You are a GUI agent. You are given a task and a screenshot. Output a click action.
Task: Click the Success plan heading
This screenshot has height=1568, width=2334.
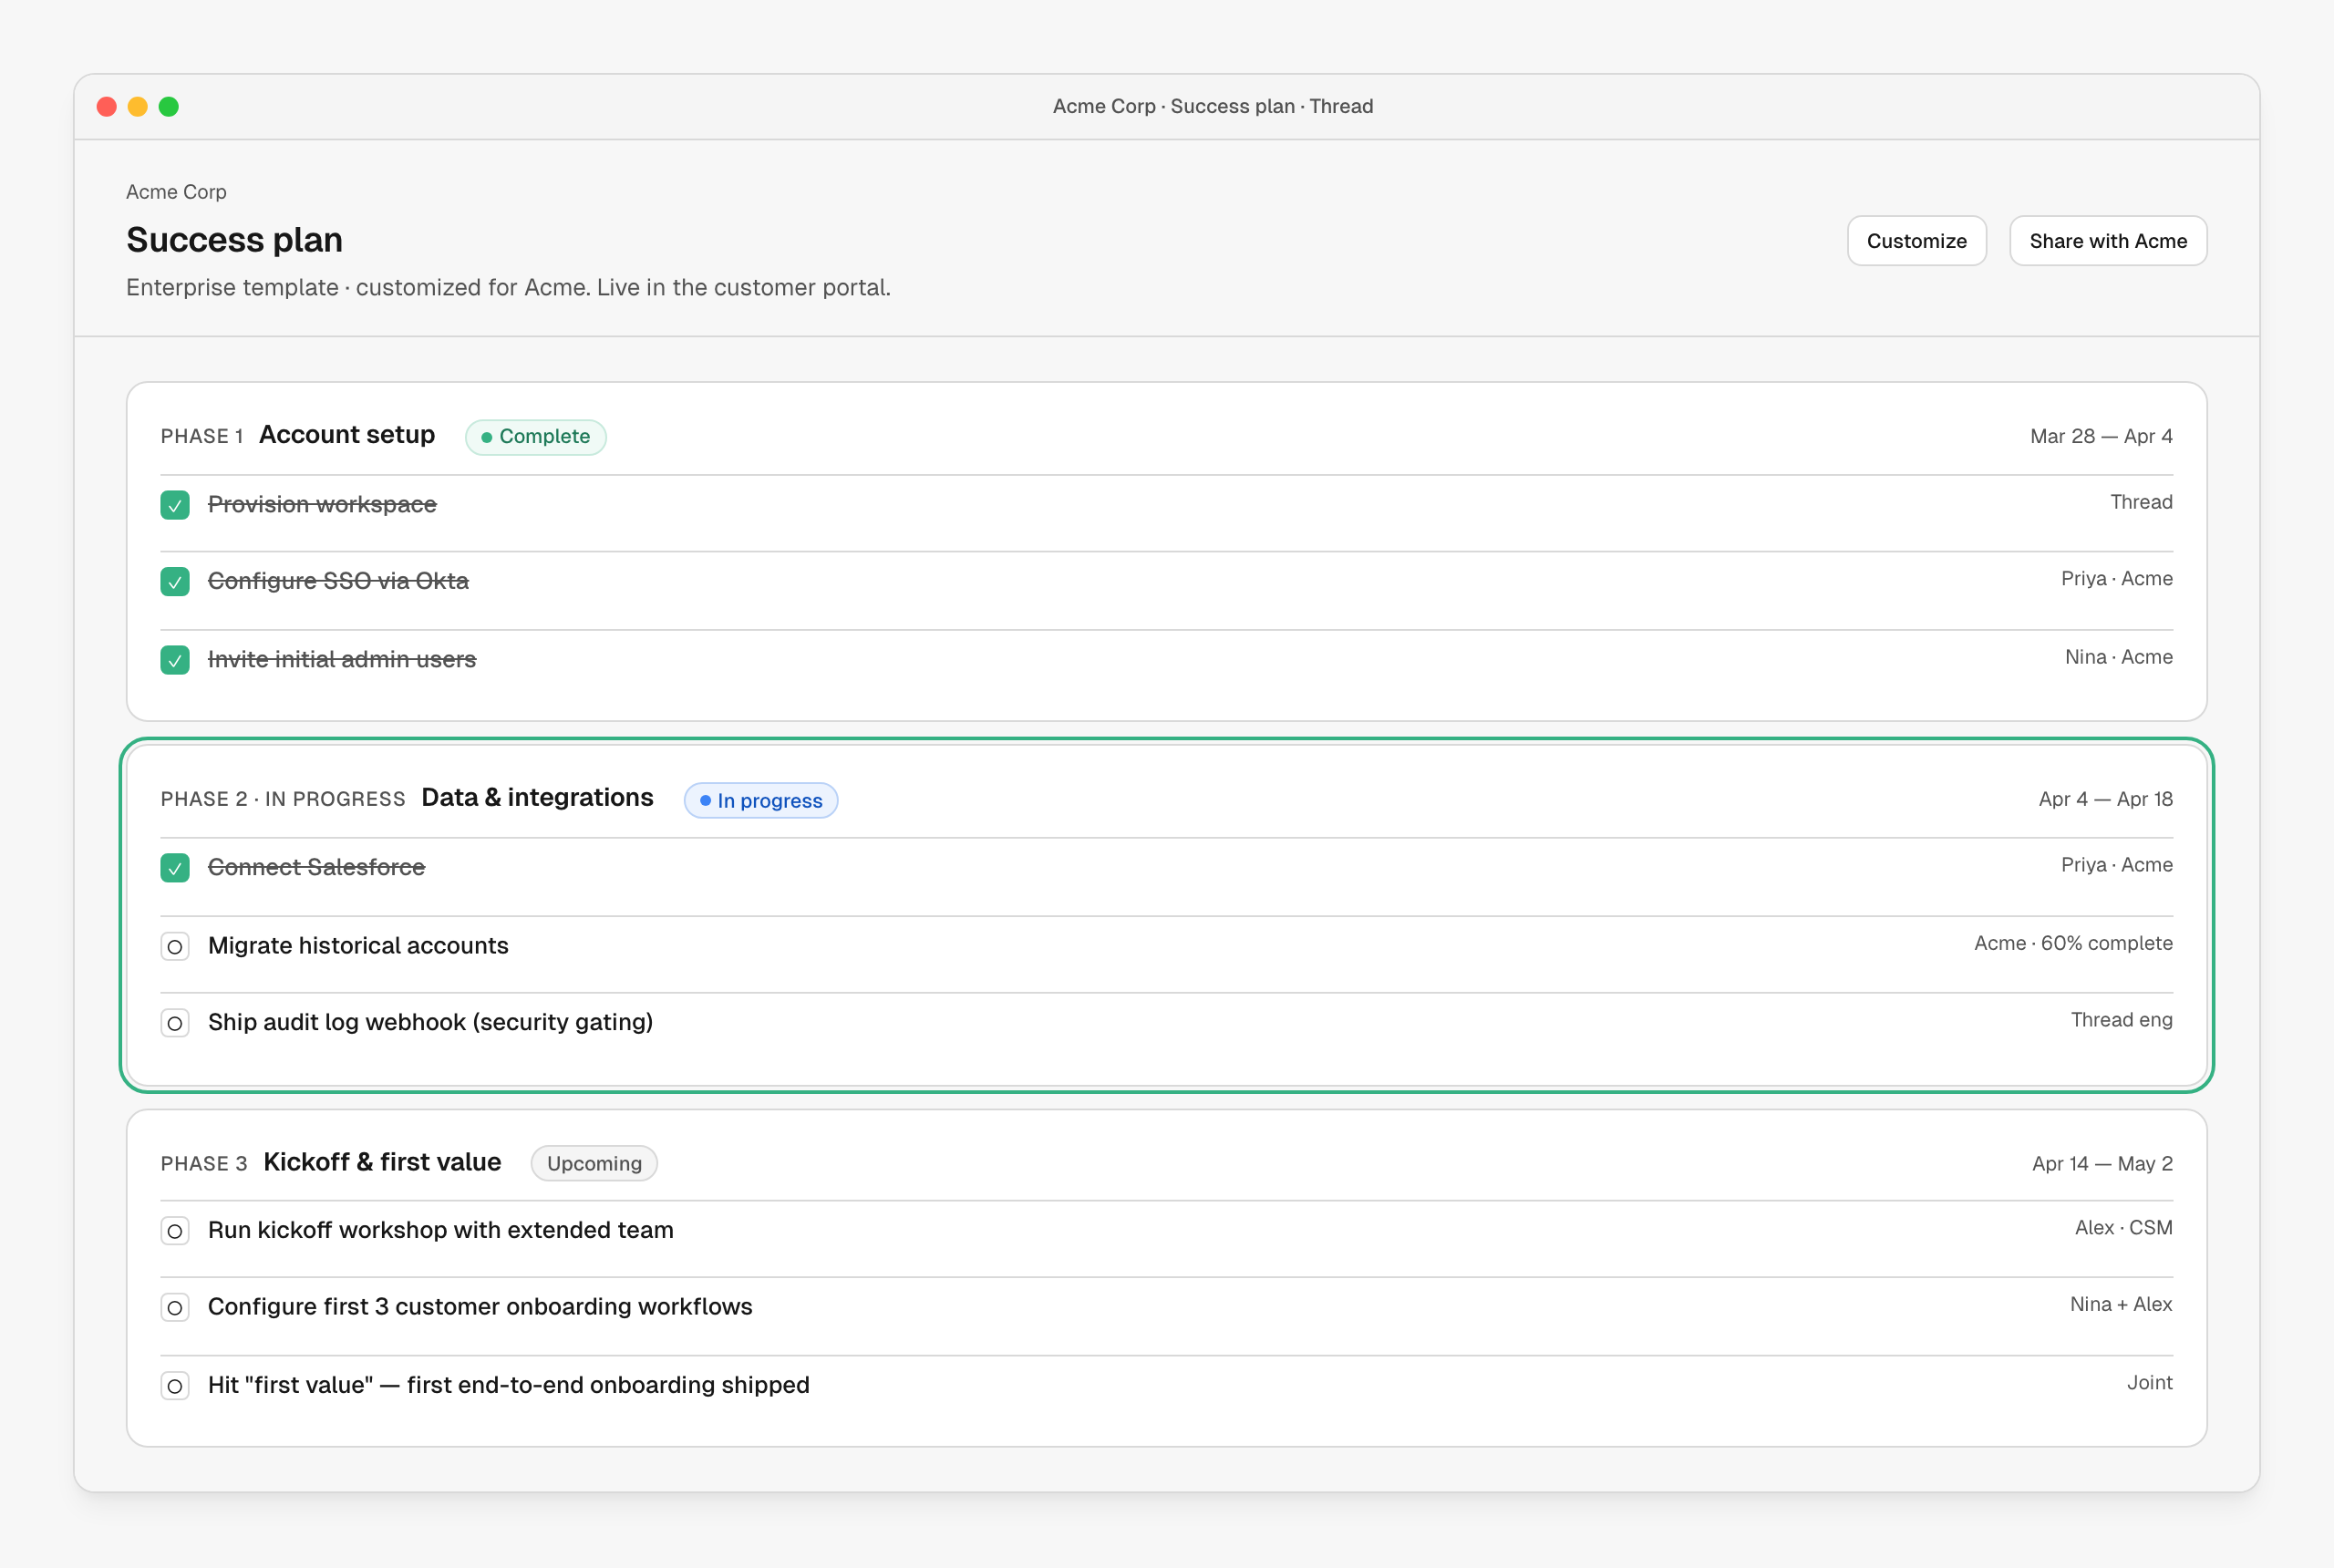[x=234, y=240]
